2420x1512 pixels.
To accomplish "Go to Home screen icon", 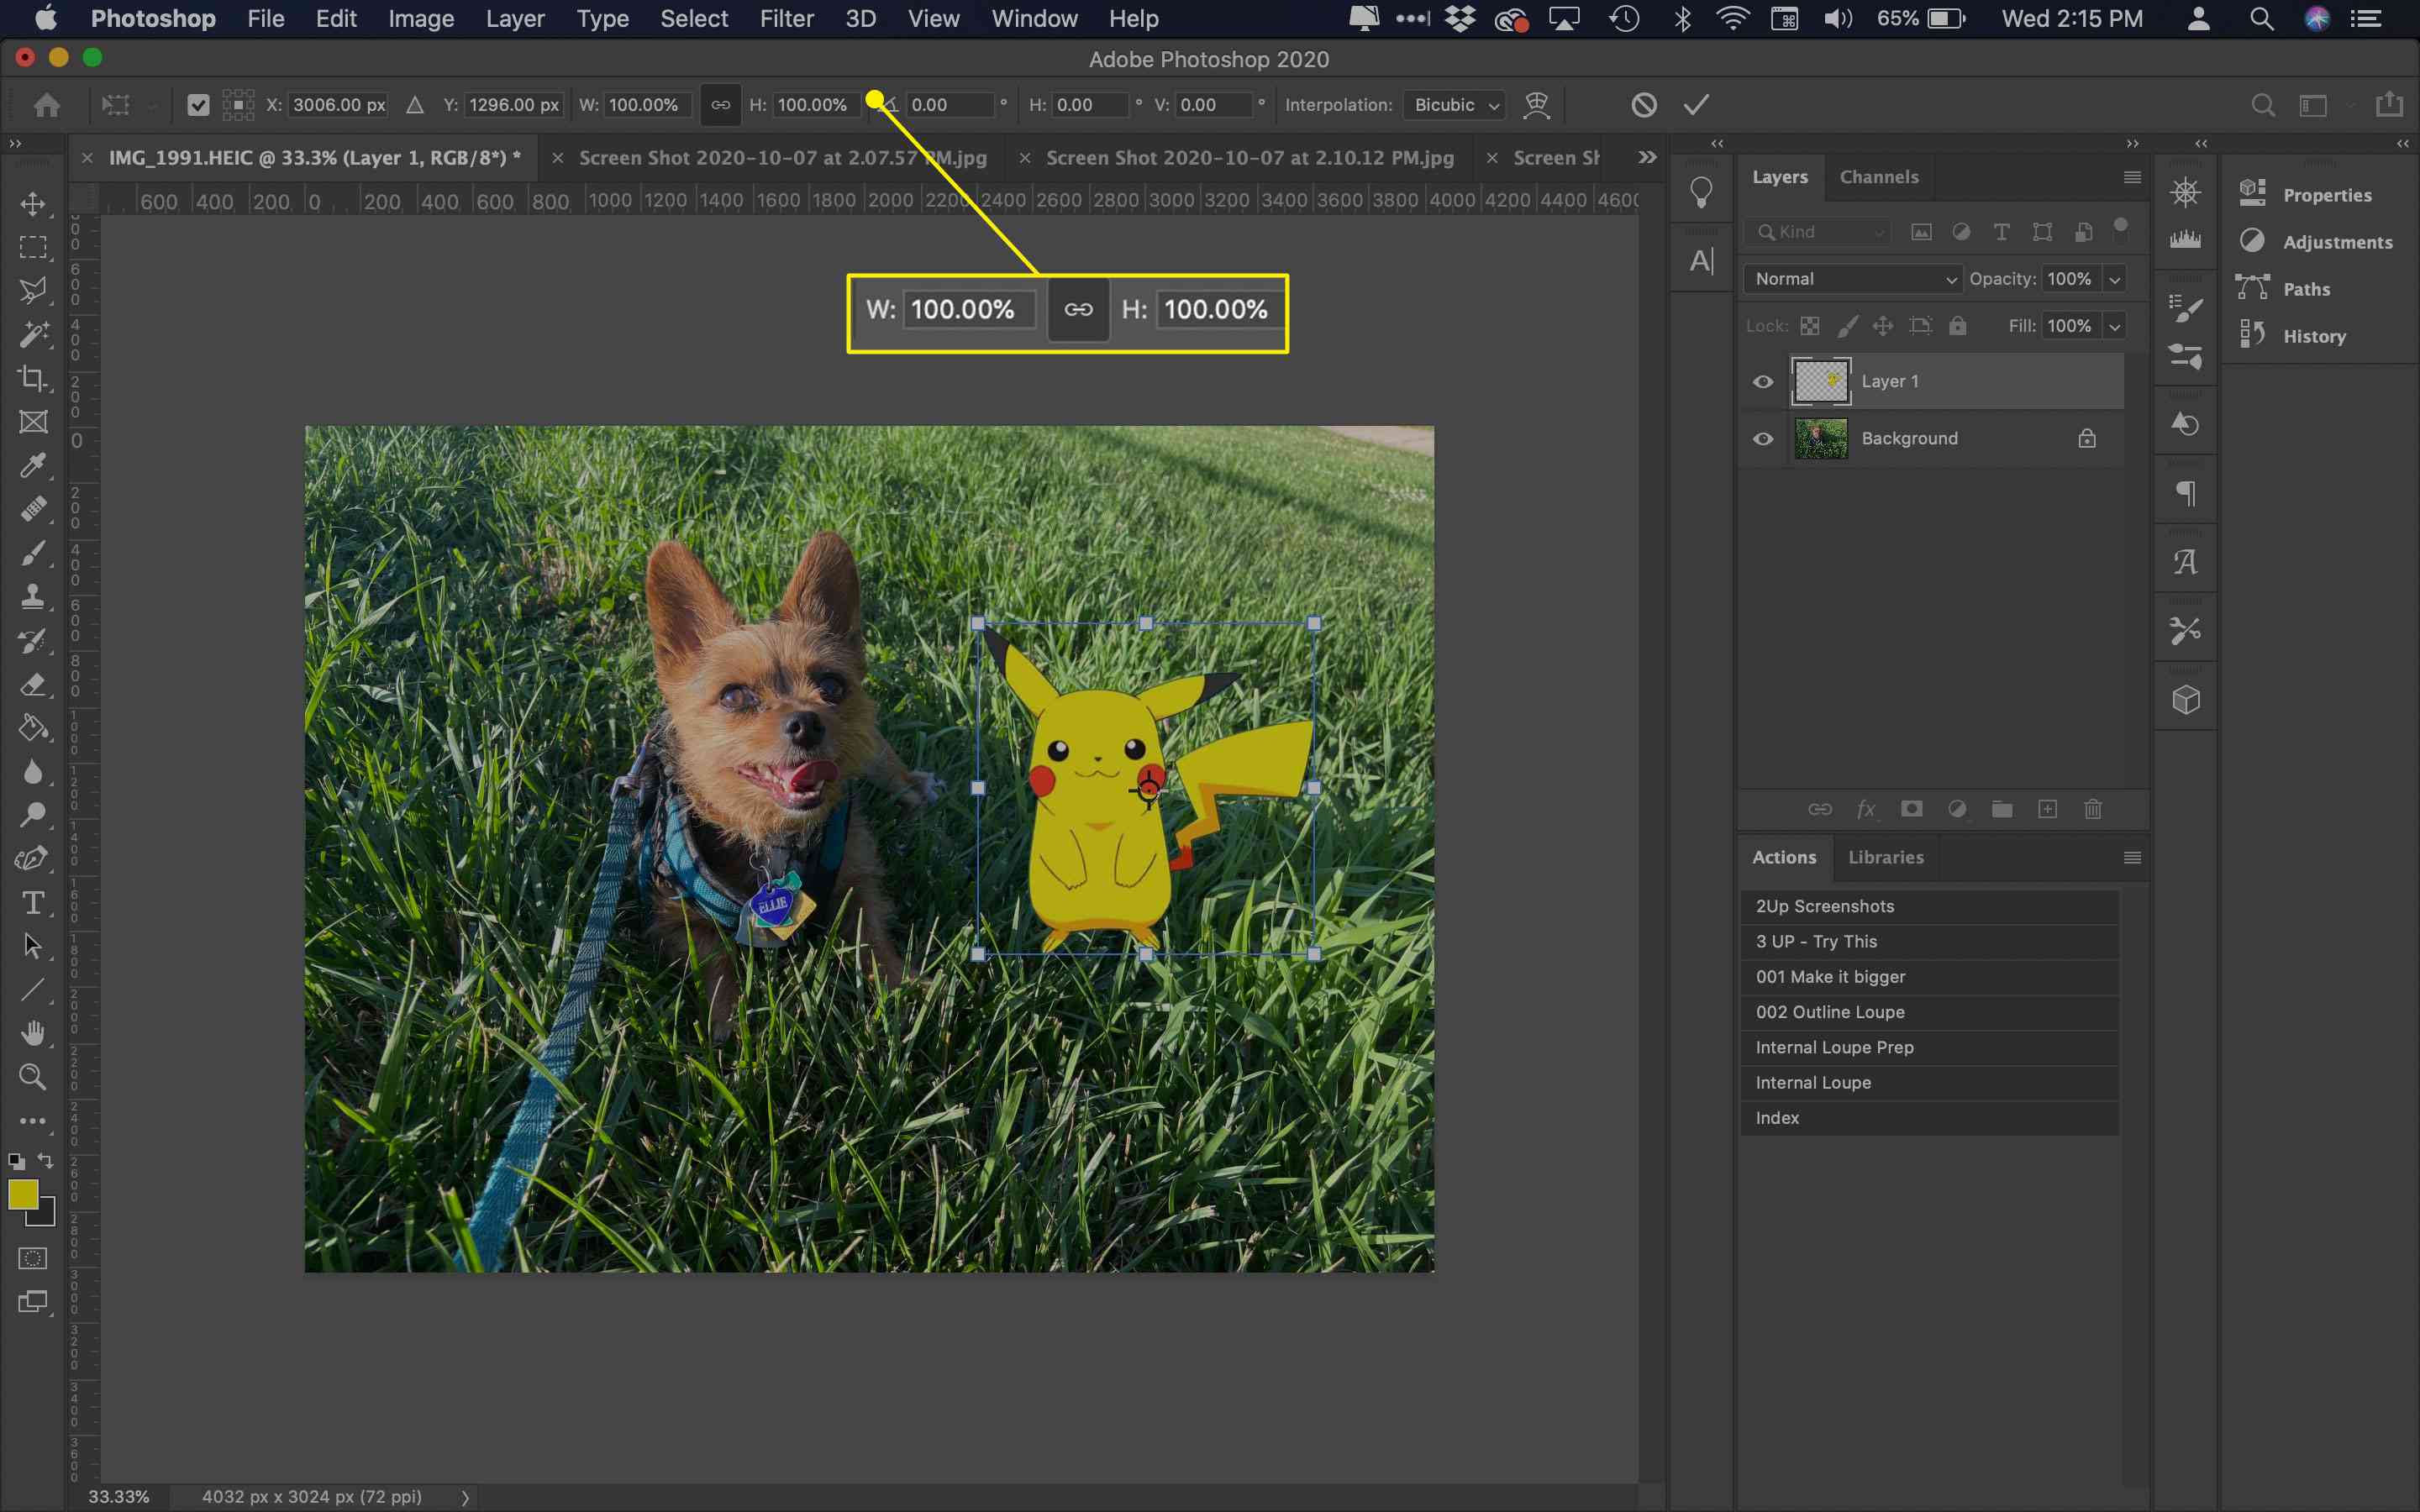I will click(x=46, y=105).
